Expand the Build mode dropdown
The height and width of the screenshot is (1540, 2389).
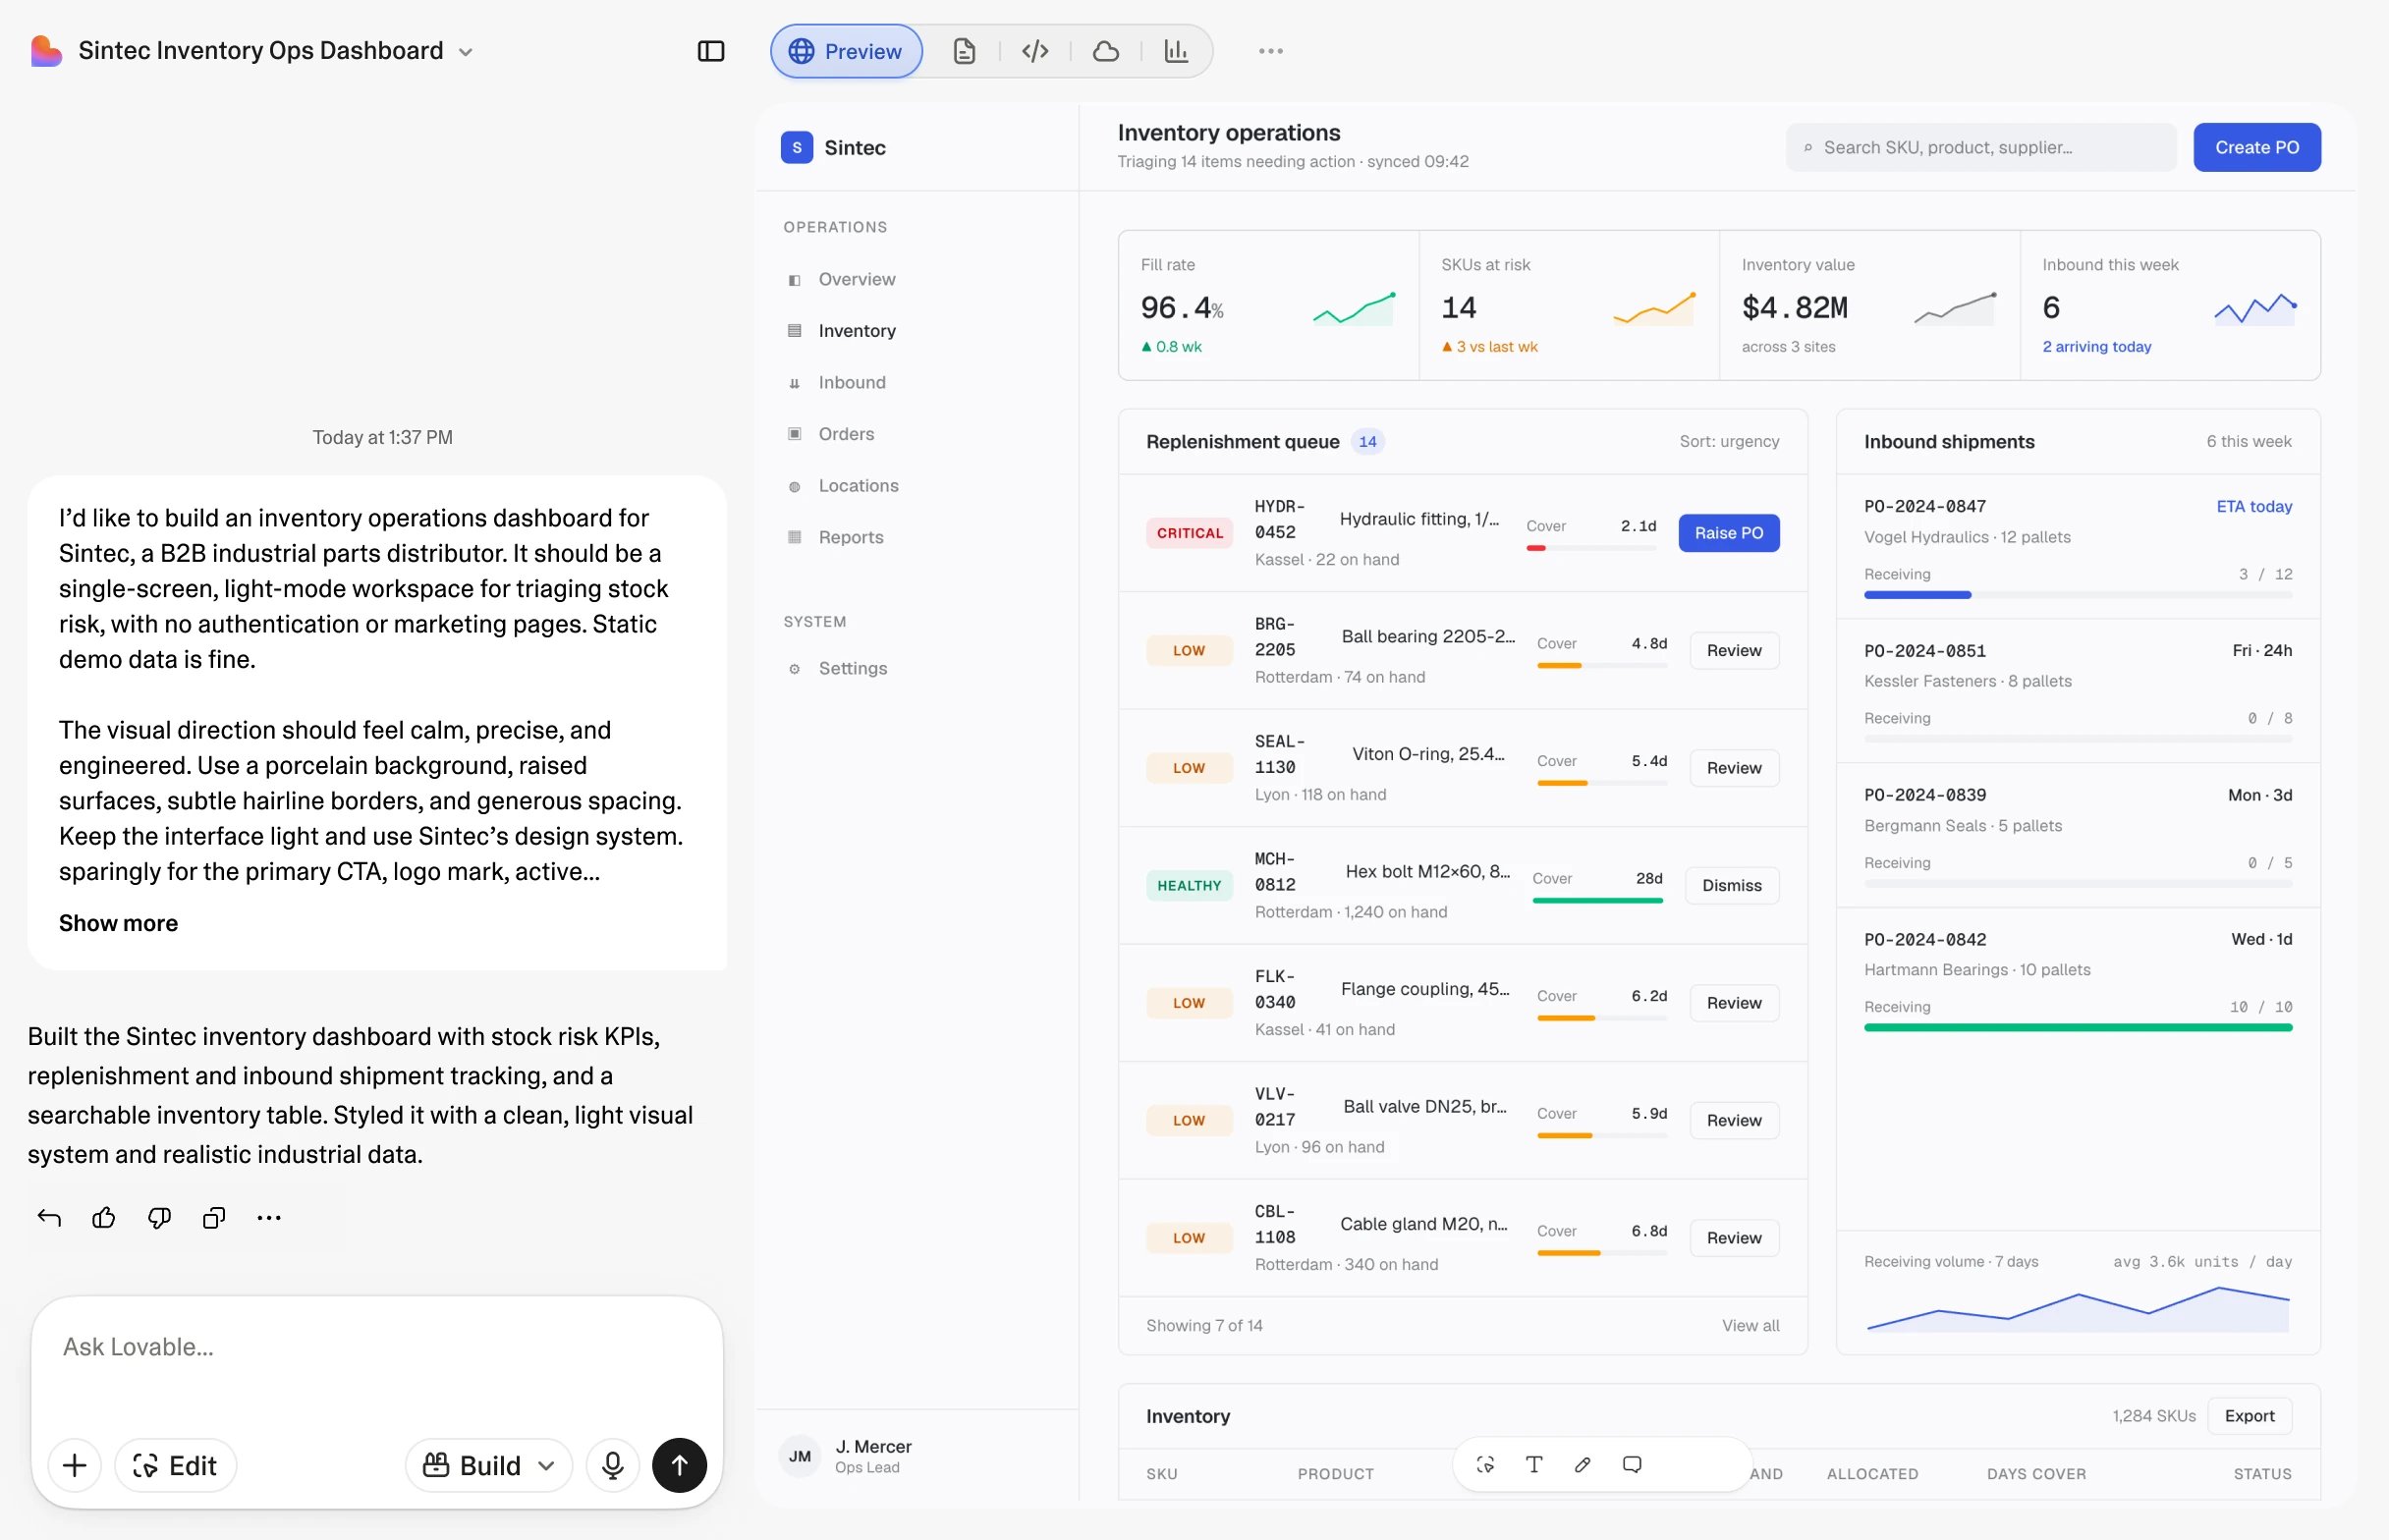[488, 1465]
